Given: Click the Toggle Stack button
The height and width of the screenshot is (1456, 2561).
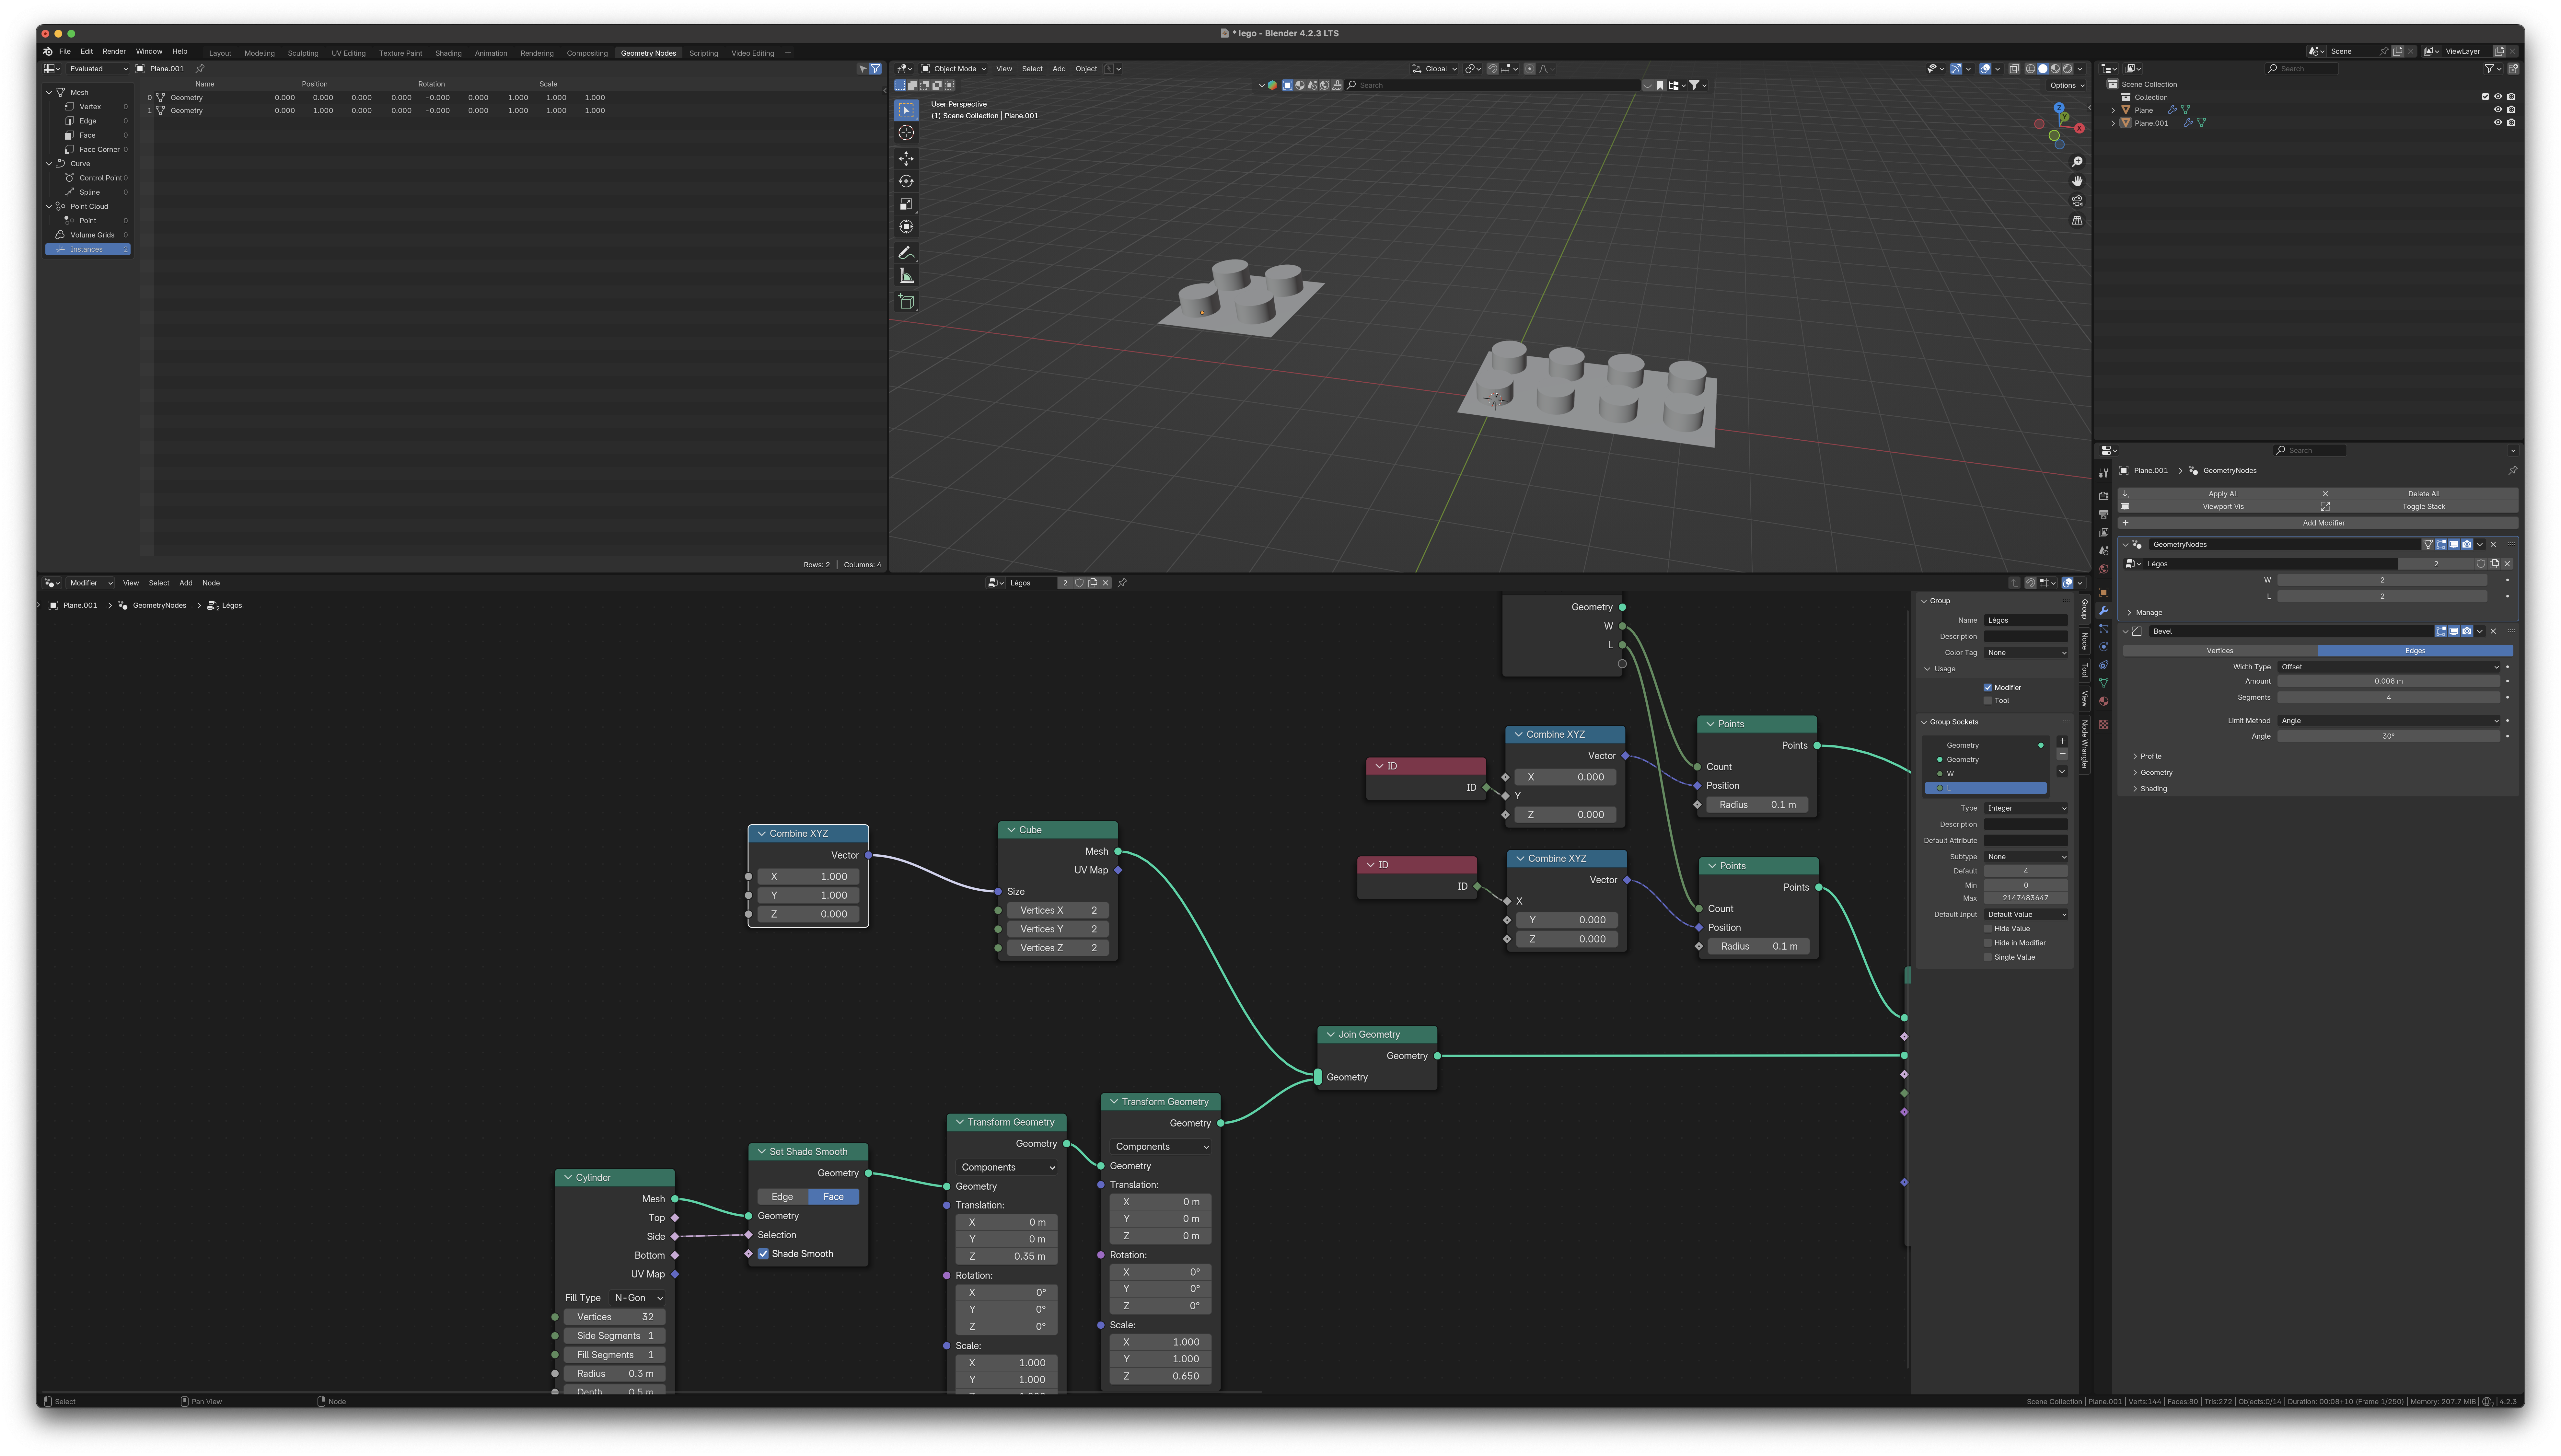Looking at the screenshot, I should [2418, 507].
